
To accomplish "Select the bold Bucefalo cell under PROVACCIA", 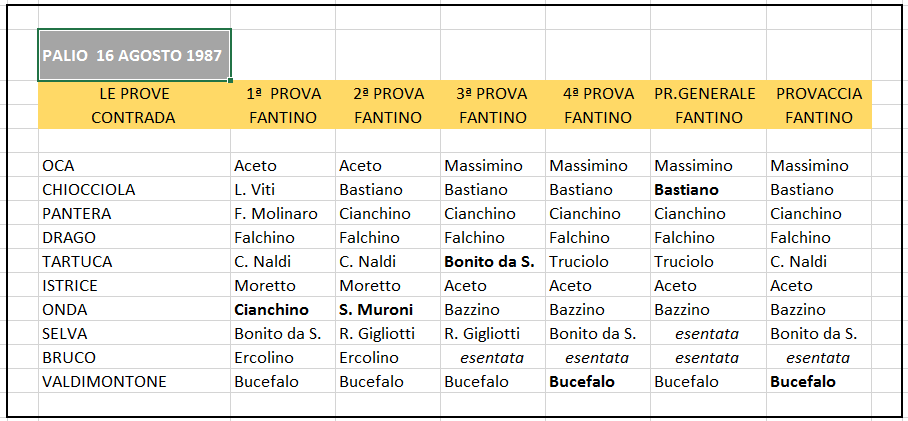I will click(x=819, y=382).
